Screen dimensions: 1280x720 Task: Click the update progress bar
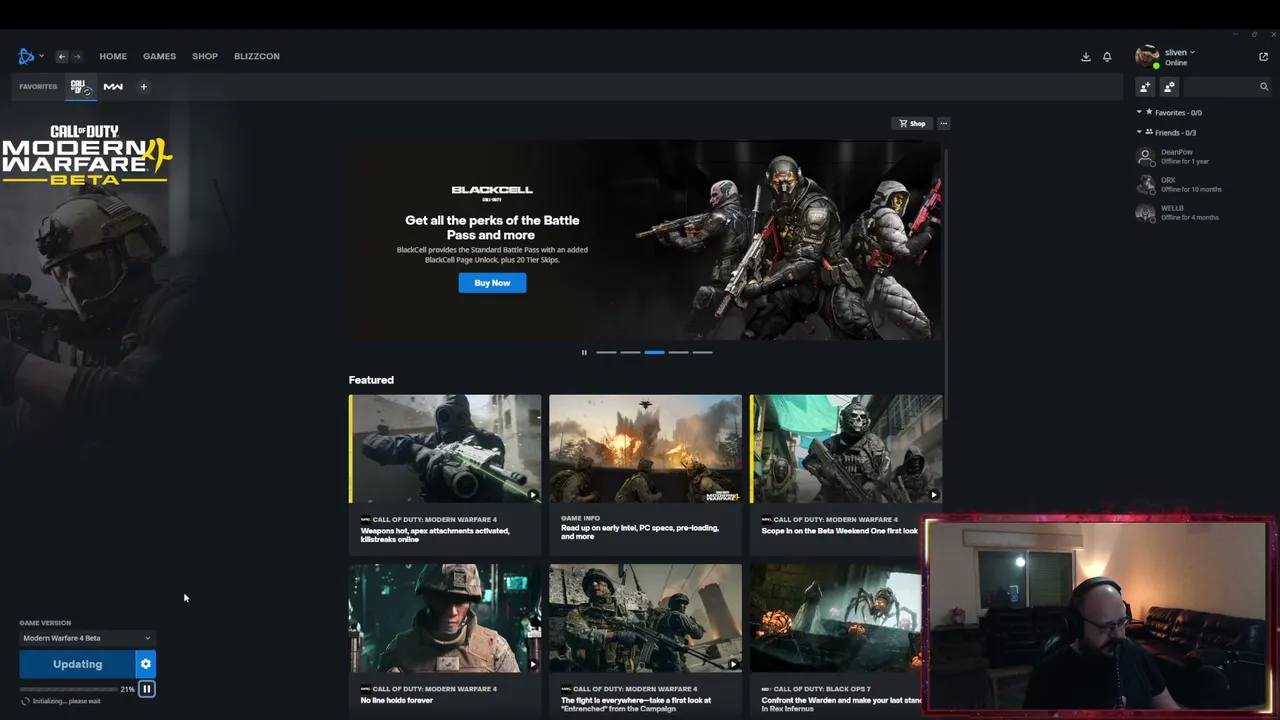click(x=68, y=689)
